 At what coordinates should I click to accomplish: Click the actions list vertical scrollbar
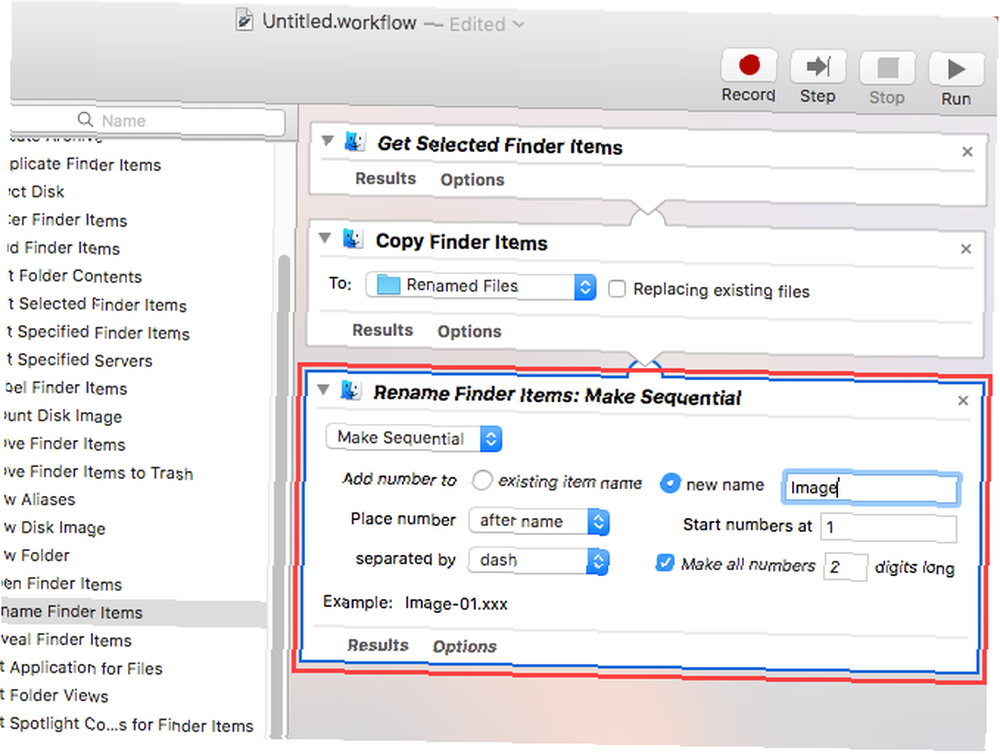(279, 496)
